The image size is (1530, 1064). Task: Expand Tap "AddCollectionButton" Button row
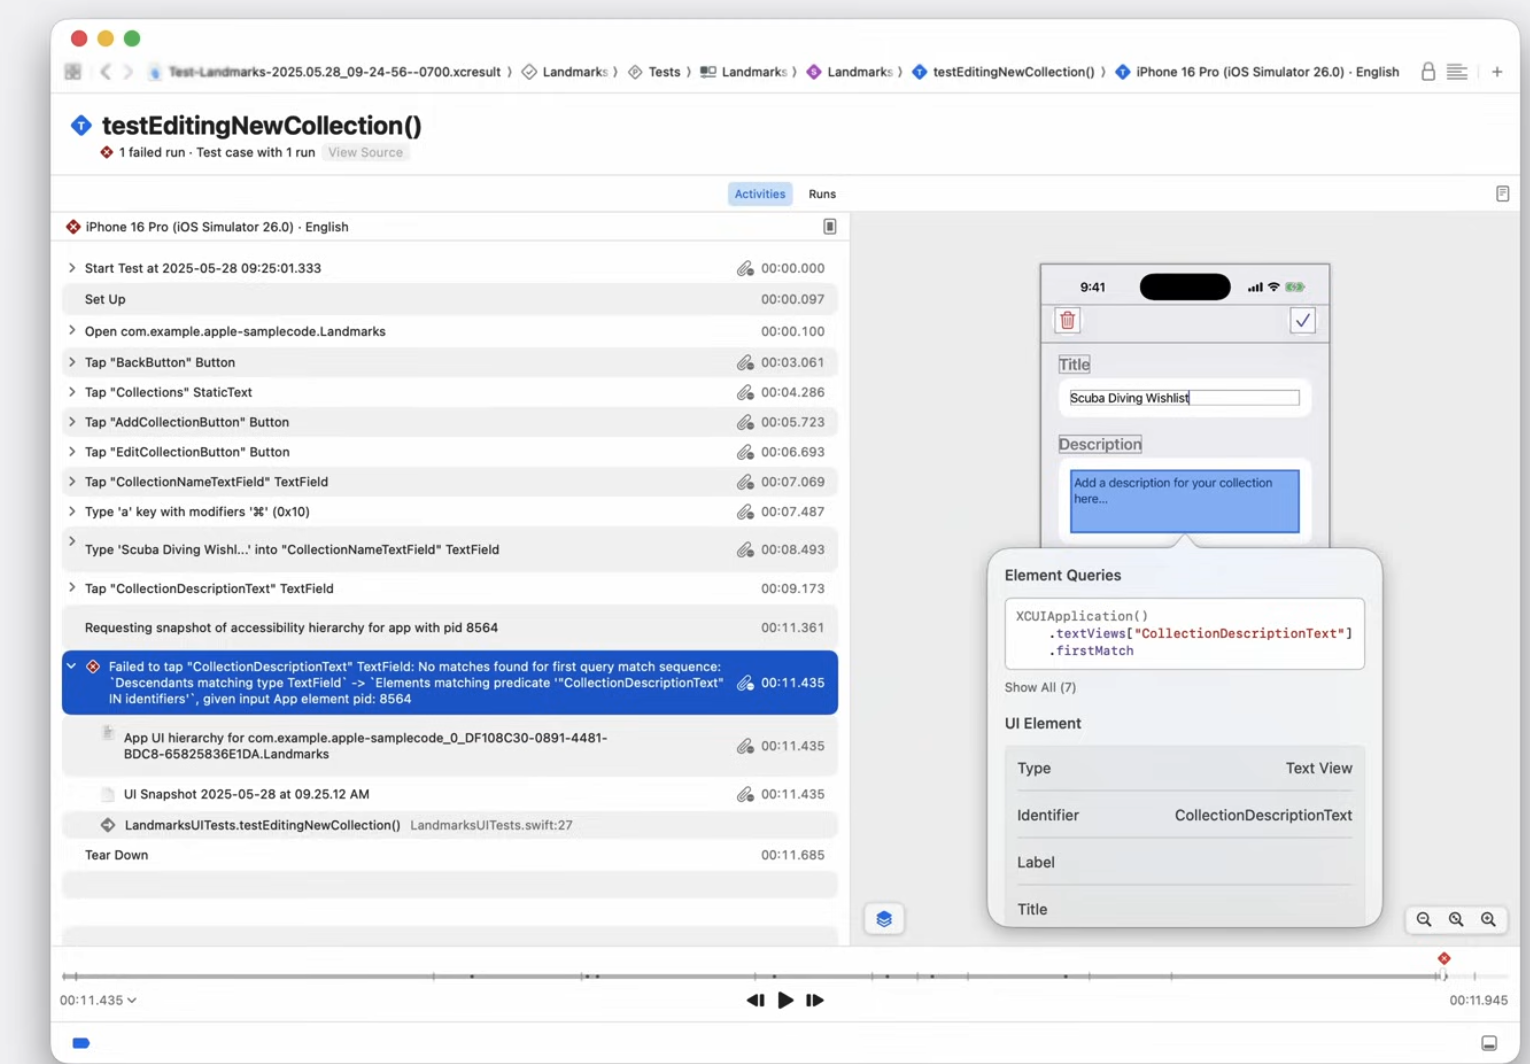point(72,422)
